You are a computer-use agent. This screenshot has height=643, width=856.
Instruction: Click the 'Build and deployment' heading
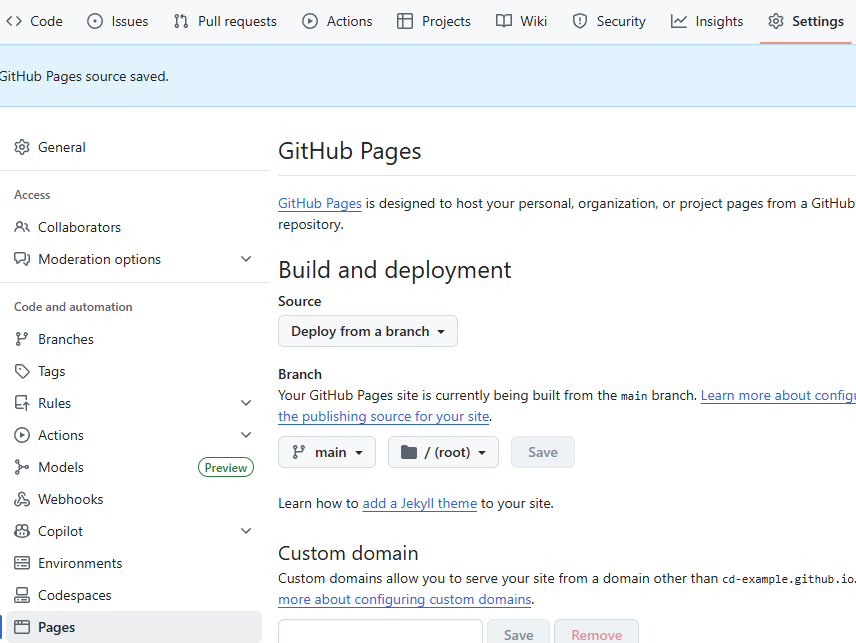pyautogui.click(x=395, y=270)
